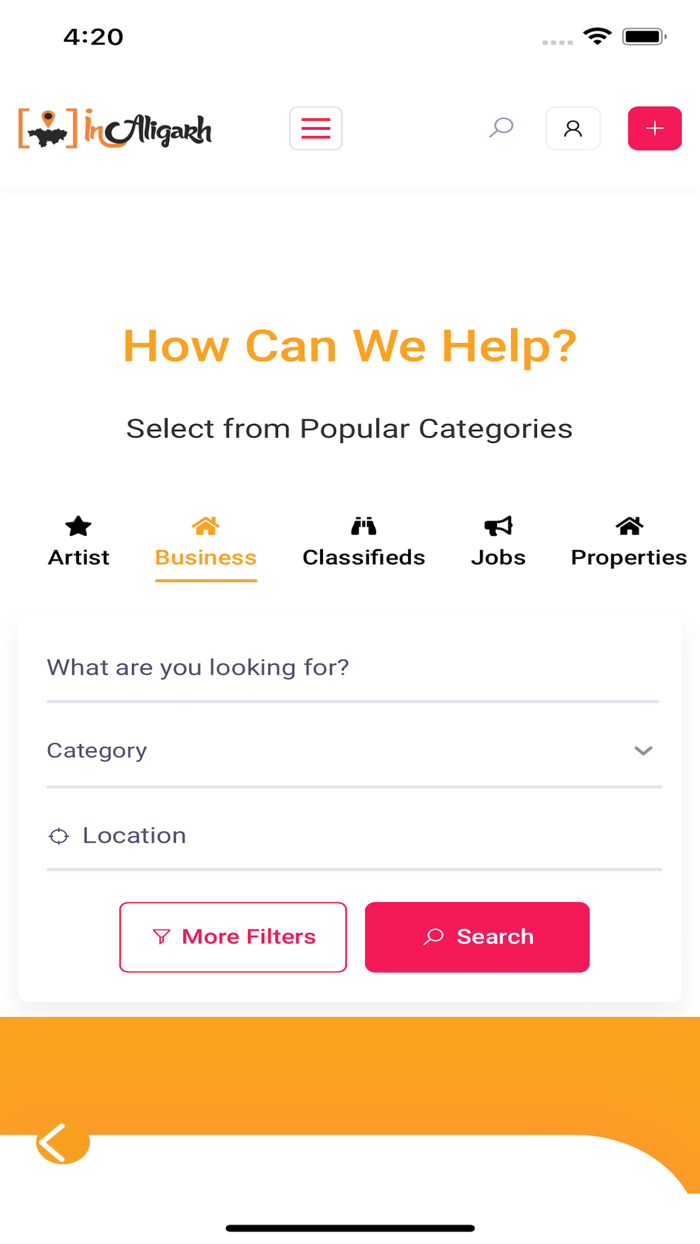This screenshot has width=700, height=1244.
Task: Show More Filters options
Action: coord(233,937)
